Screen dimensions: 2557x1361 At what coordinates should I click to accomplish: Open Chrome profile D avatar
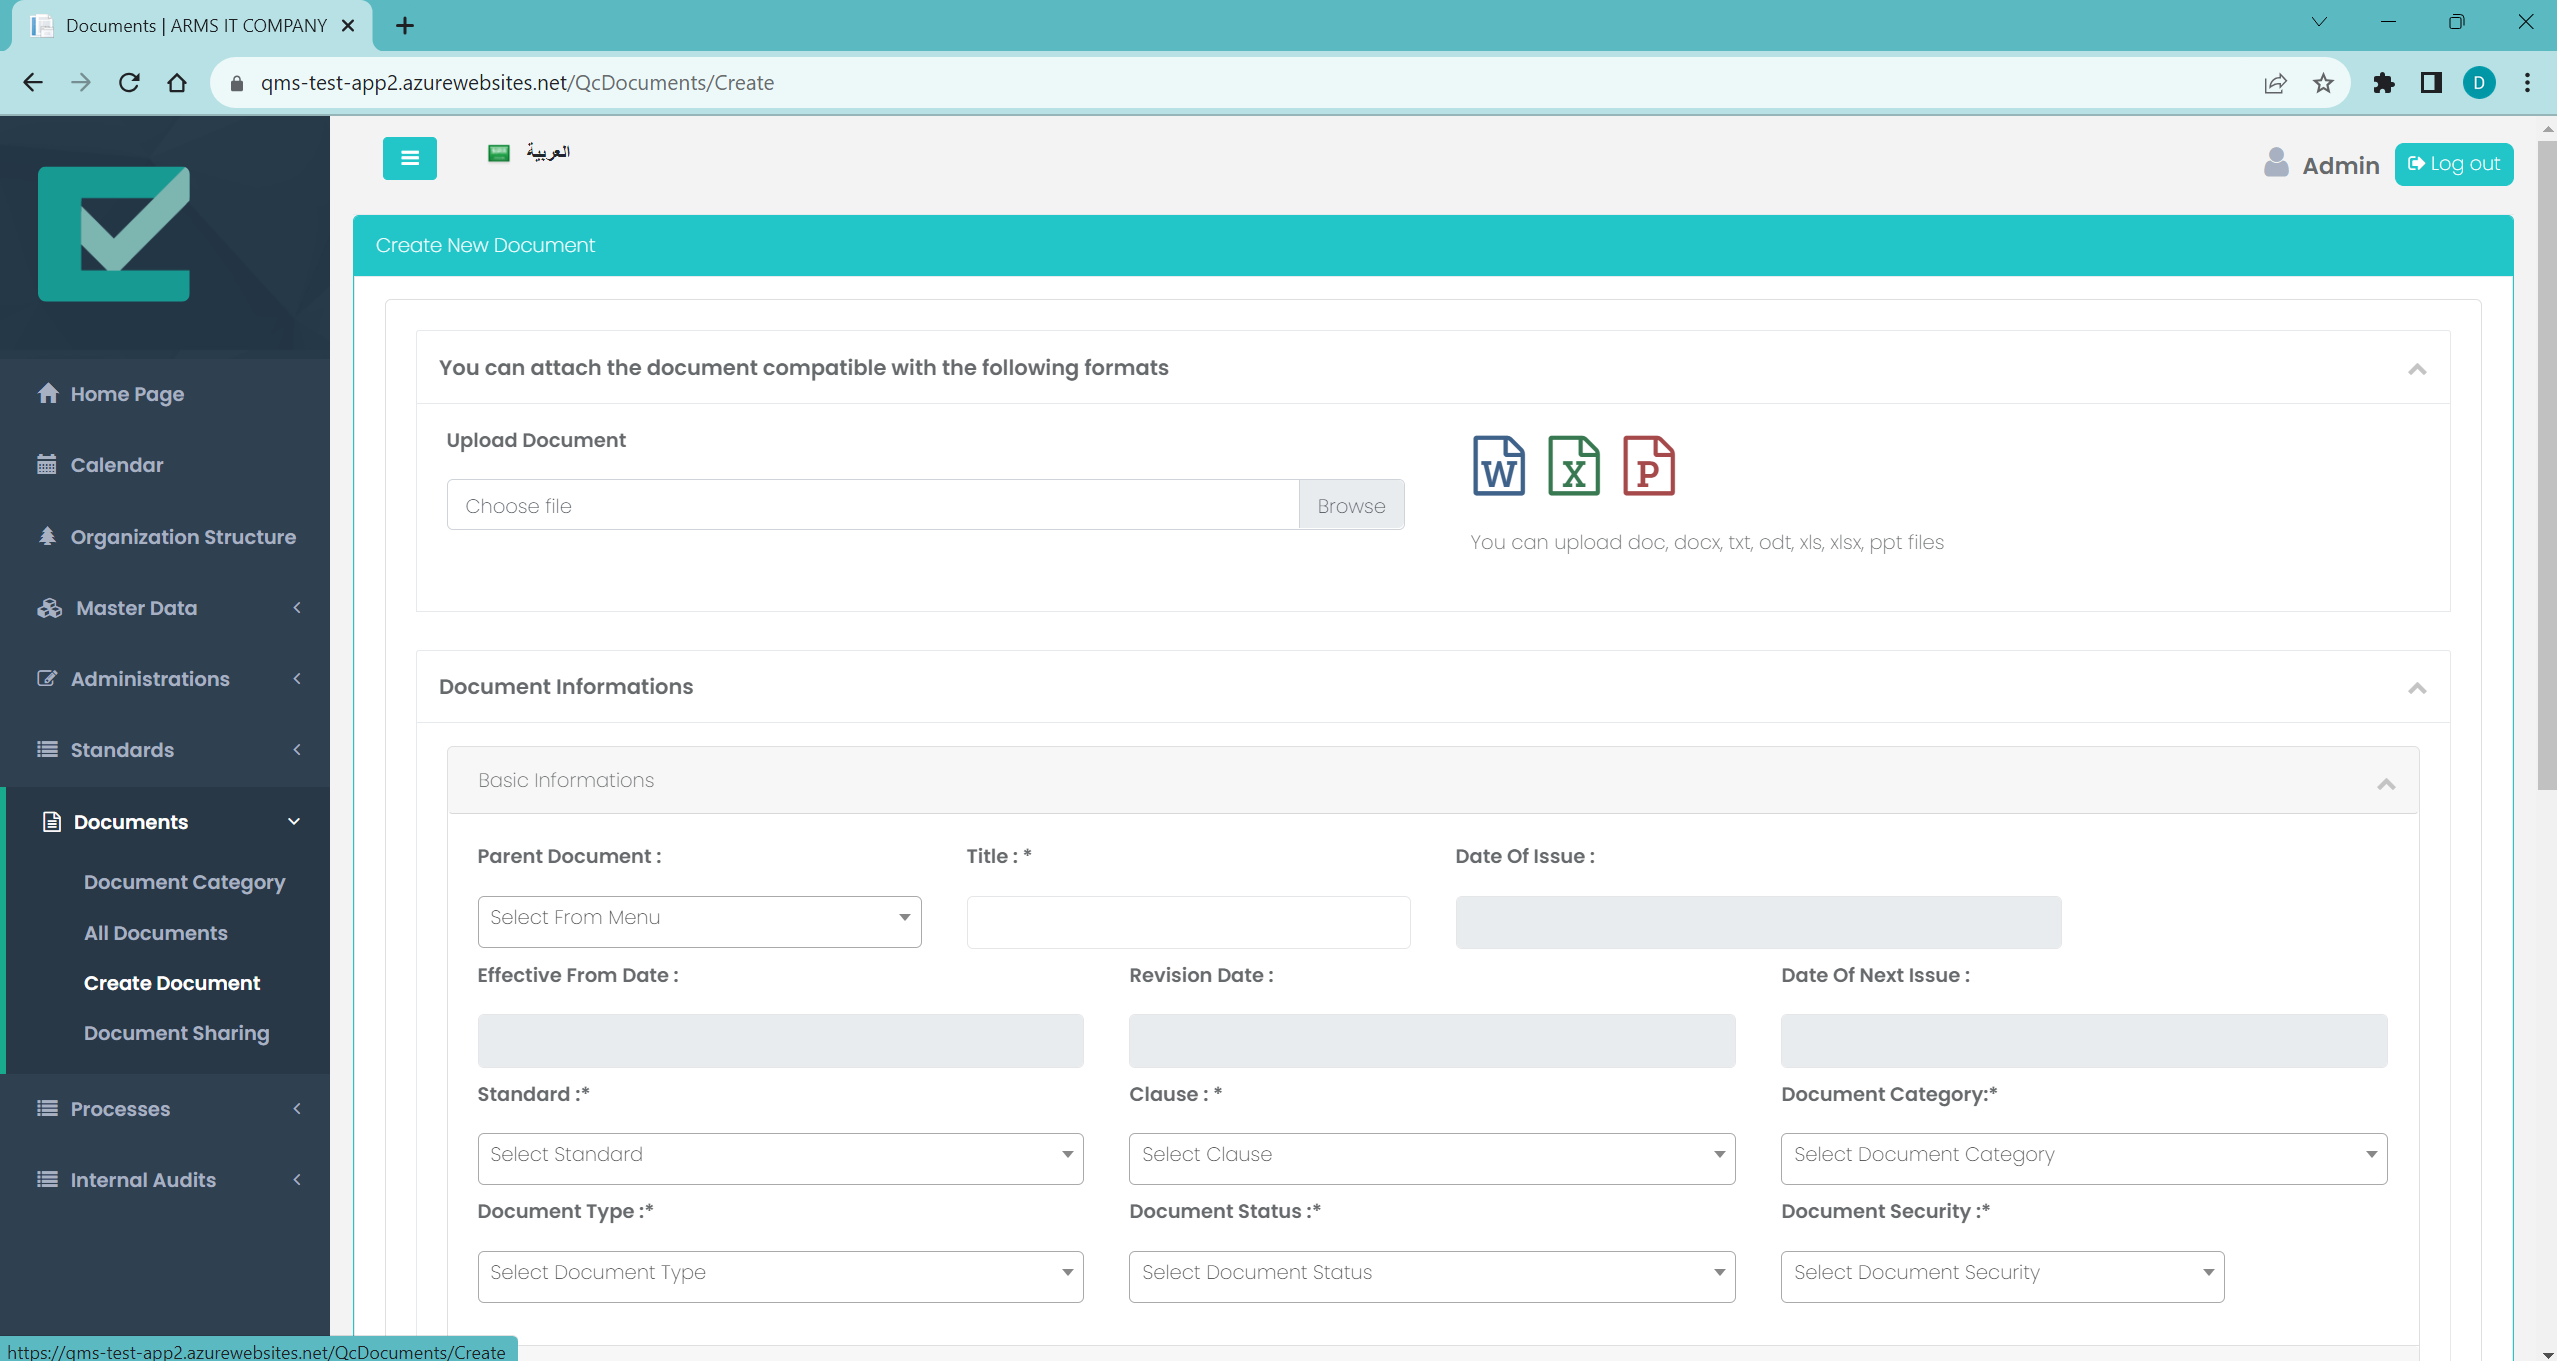click(2479, 83)
